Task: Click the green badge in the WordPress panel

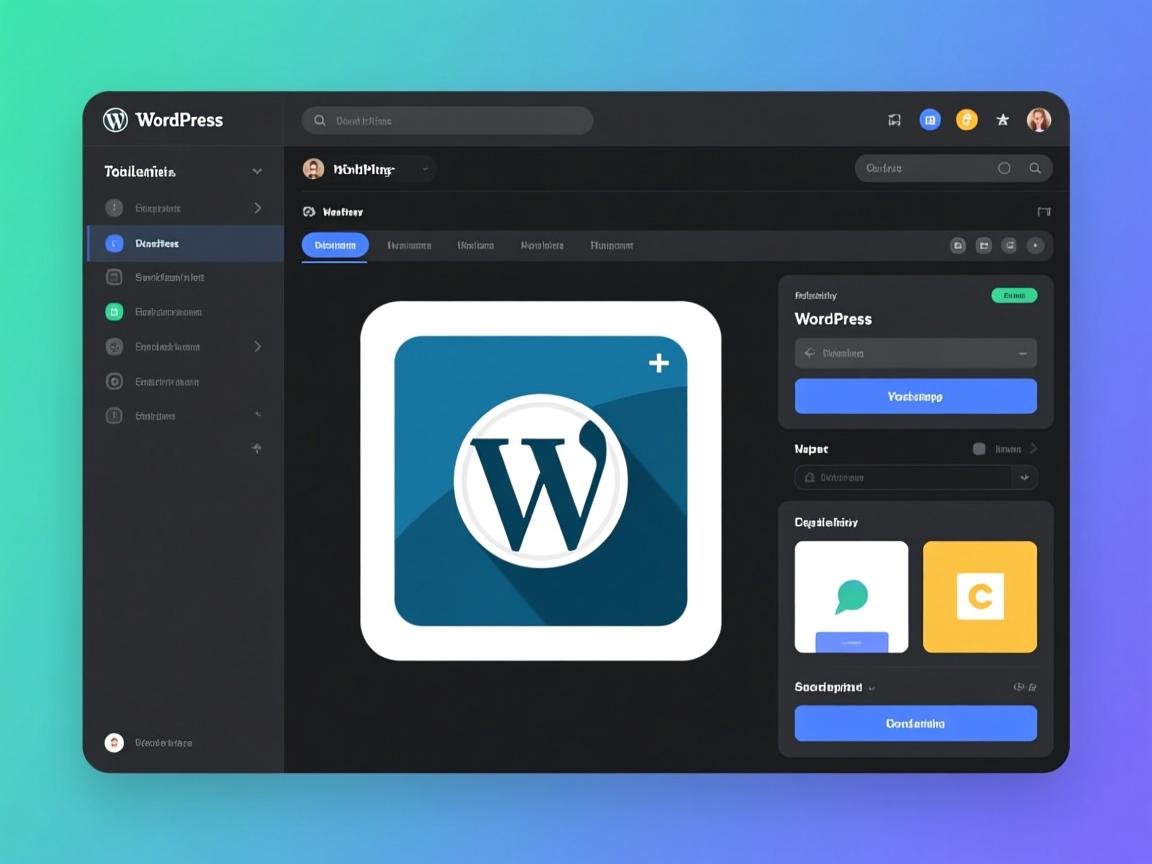Action: (x=1014, y=295)
